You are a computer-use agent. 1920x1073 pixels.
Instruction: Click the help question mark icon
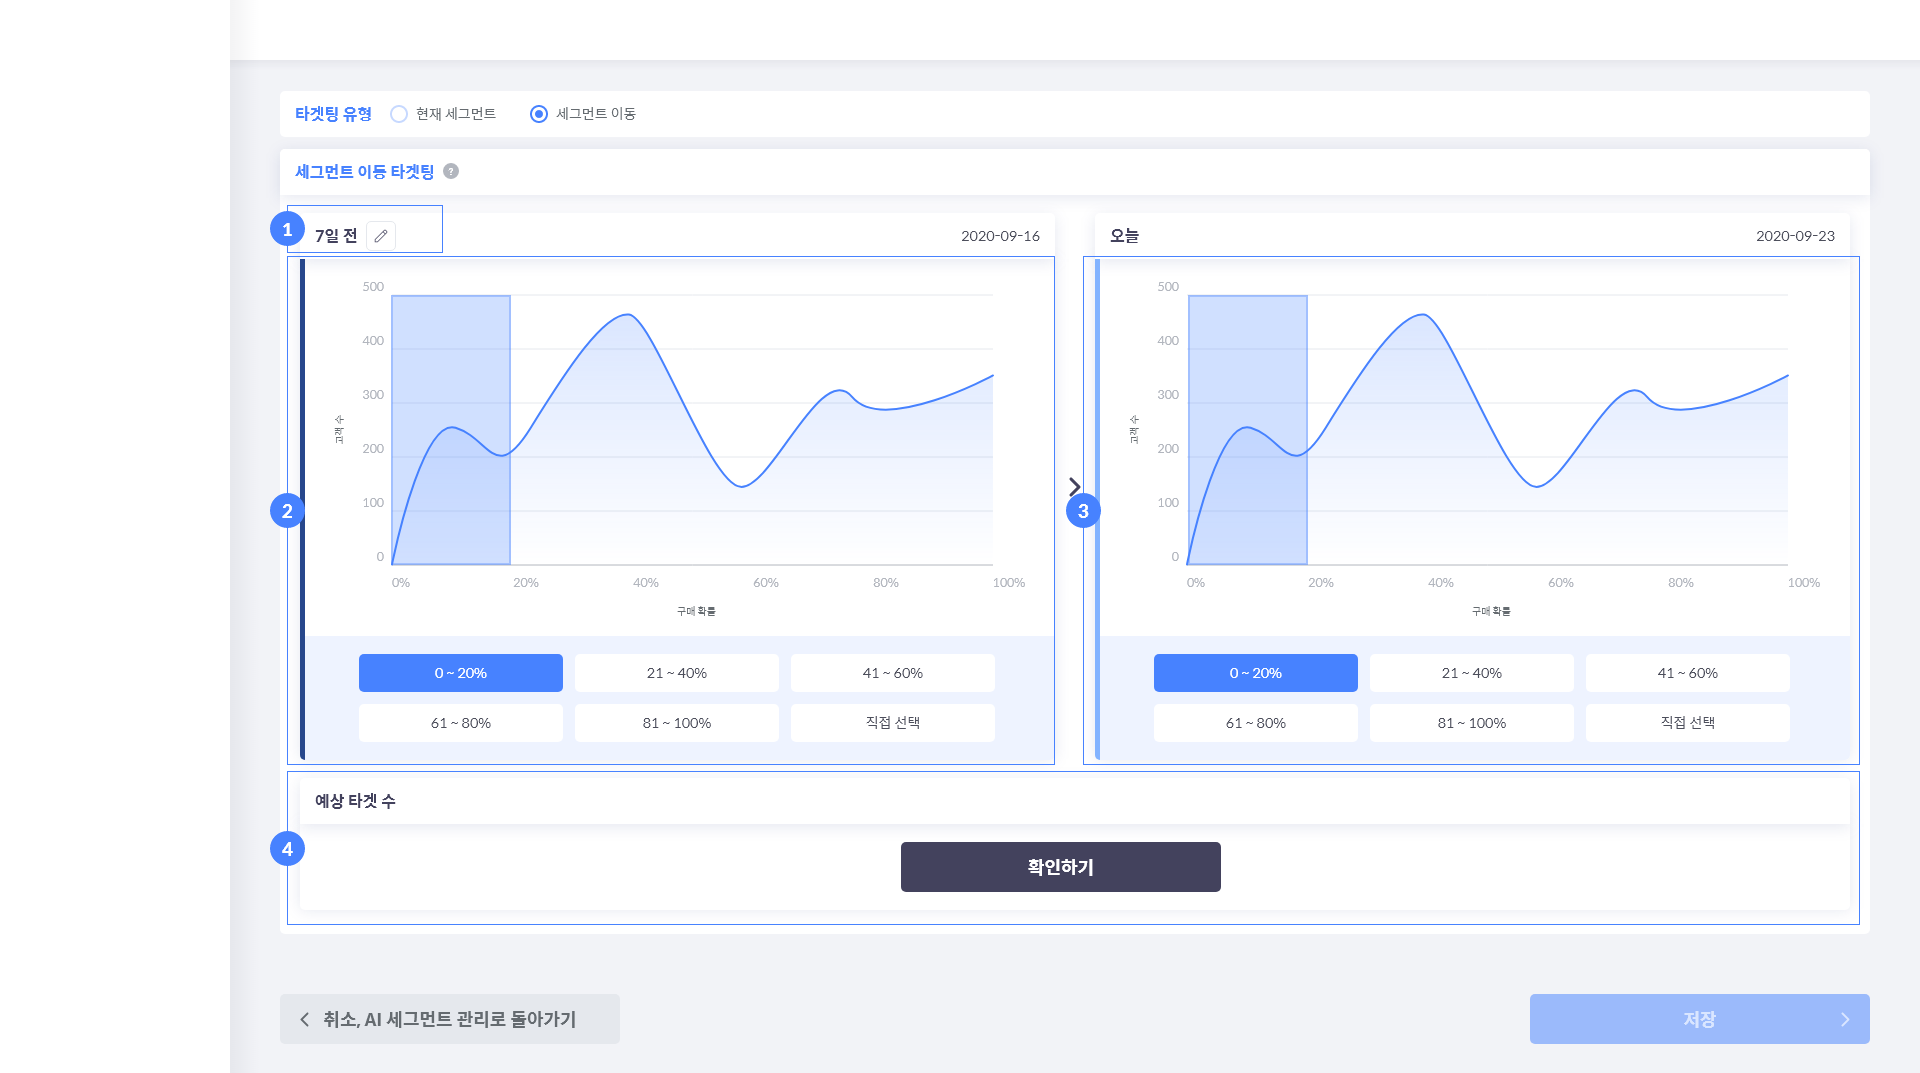tap(451, 171)
